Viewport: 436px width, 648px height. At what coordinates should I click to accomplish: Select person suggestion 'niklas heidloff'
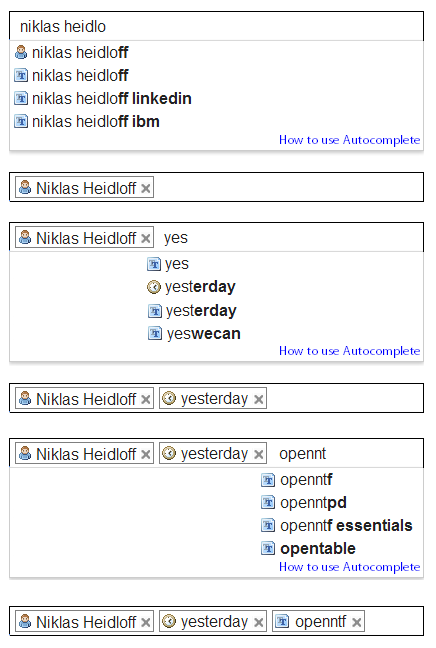point(71,52)
